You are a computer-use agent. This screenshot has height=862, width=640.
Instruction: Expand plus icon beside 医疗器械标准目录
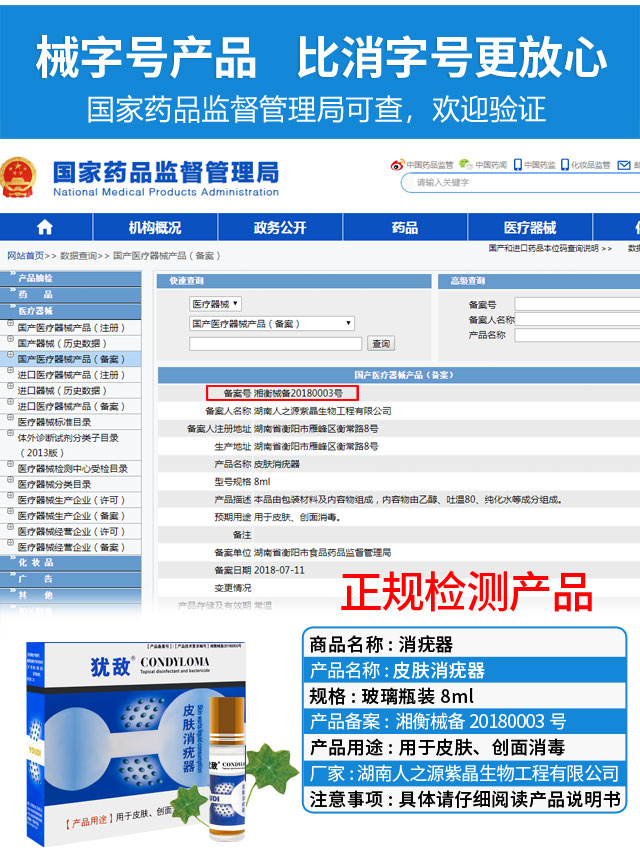pos(10,418)
